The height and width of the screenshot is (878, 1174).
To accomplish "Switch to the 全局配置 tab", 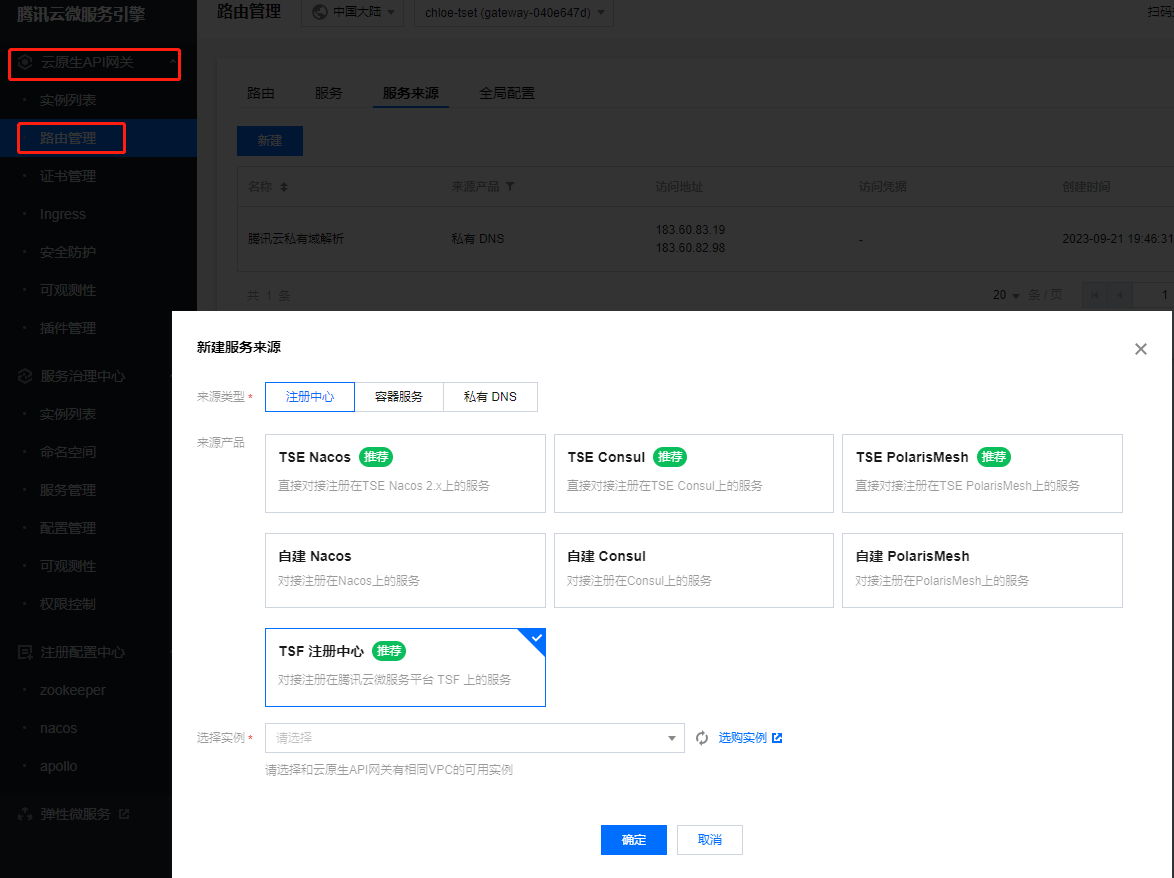I will (507, 93).
